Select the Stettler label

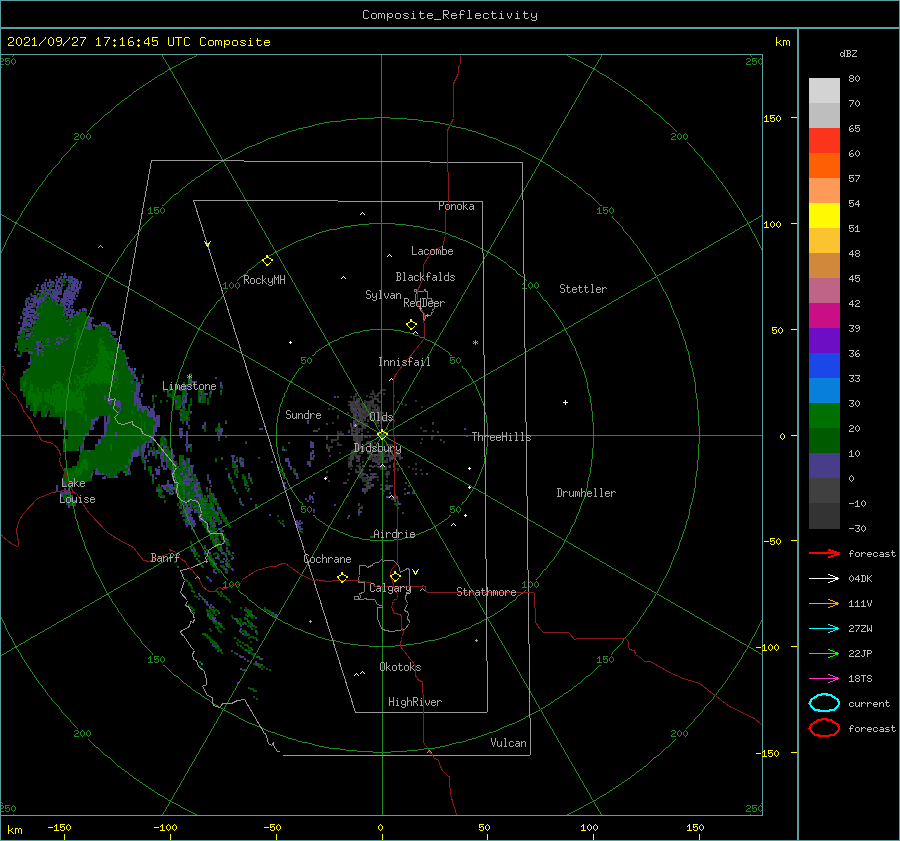pyautogui.click(x=583, y=289)
